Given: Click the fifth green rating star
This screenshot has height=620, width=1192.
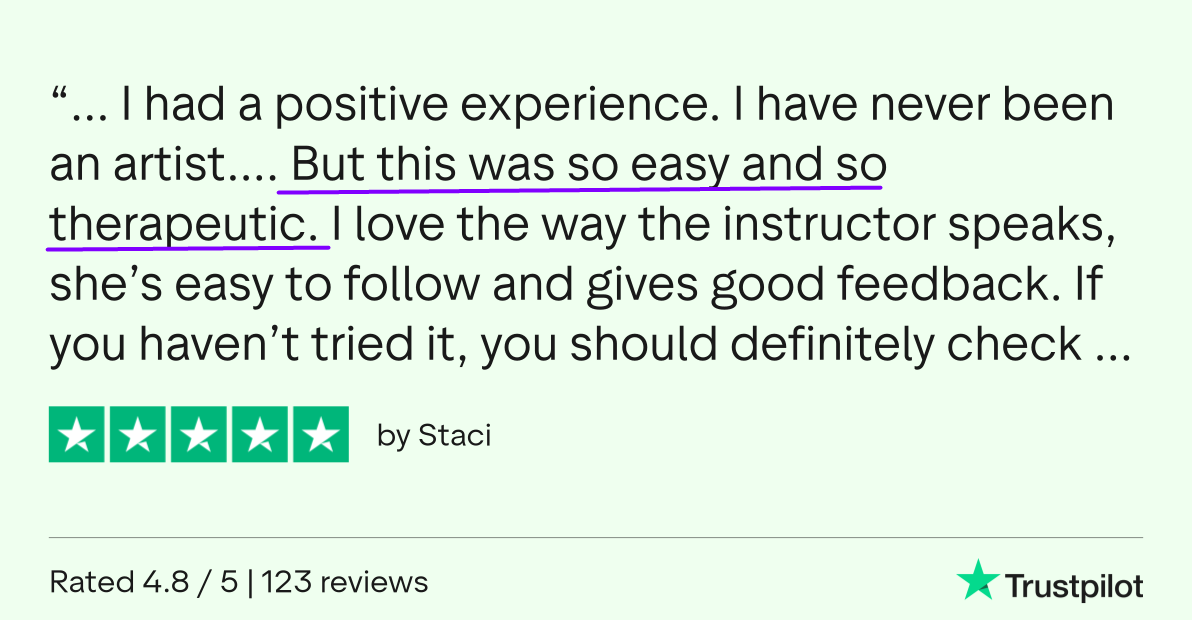Looking at the screenshot, I should click(x=321, y=435).
